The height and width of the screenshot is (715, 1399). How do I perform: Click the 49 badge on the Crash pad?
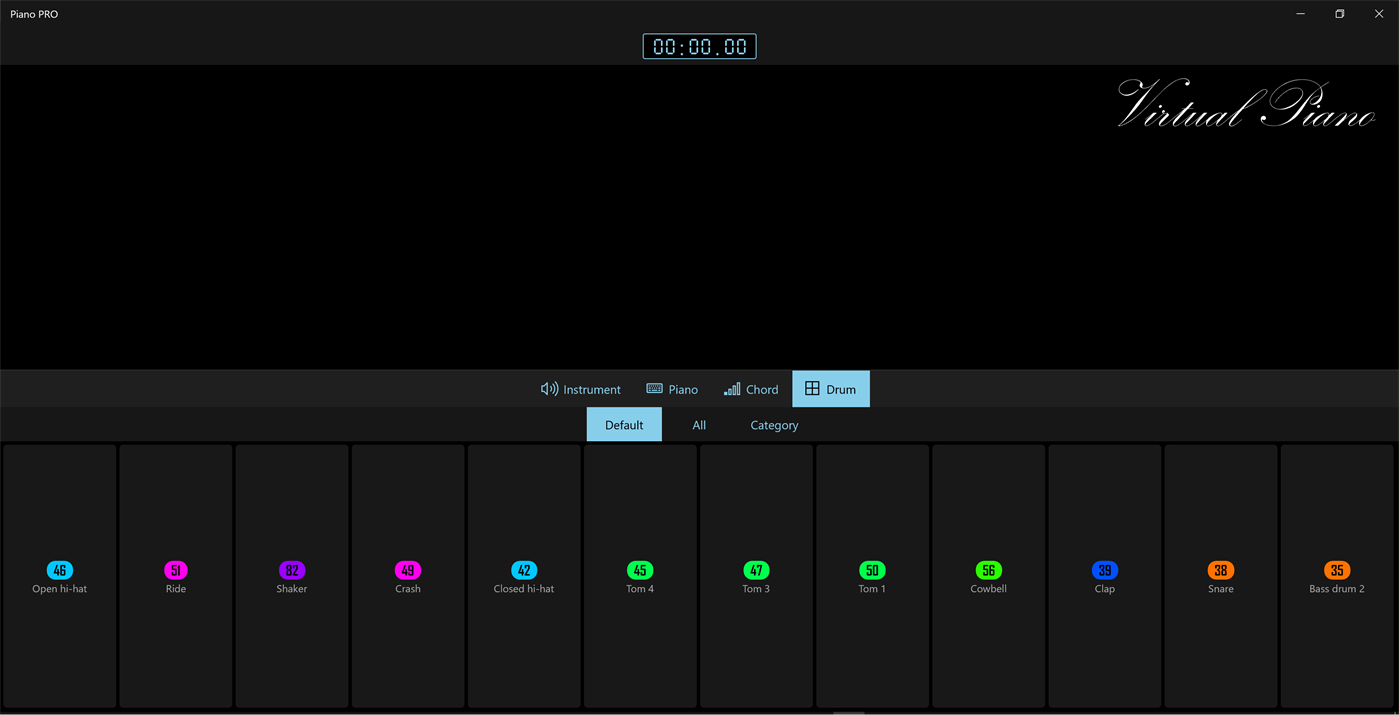pos(407,569)
